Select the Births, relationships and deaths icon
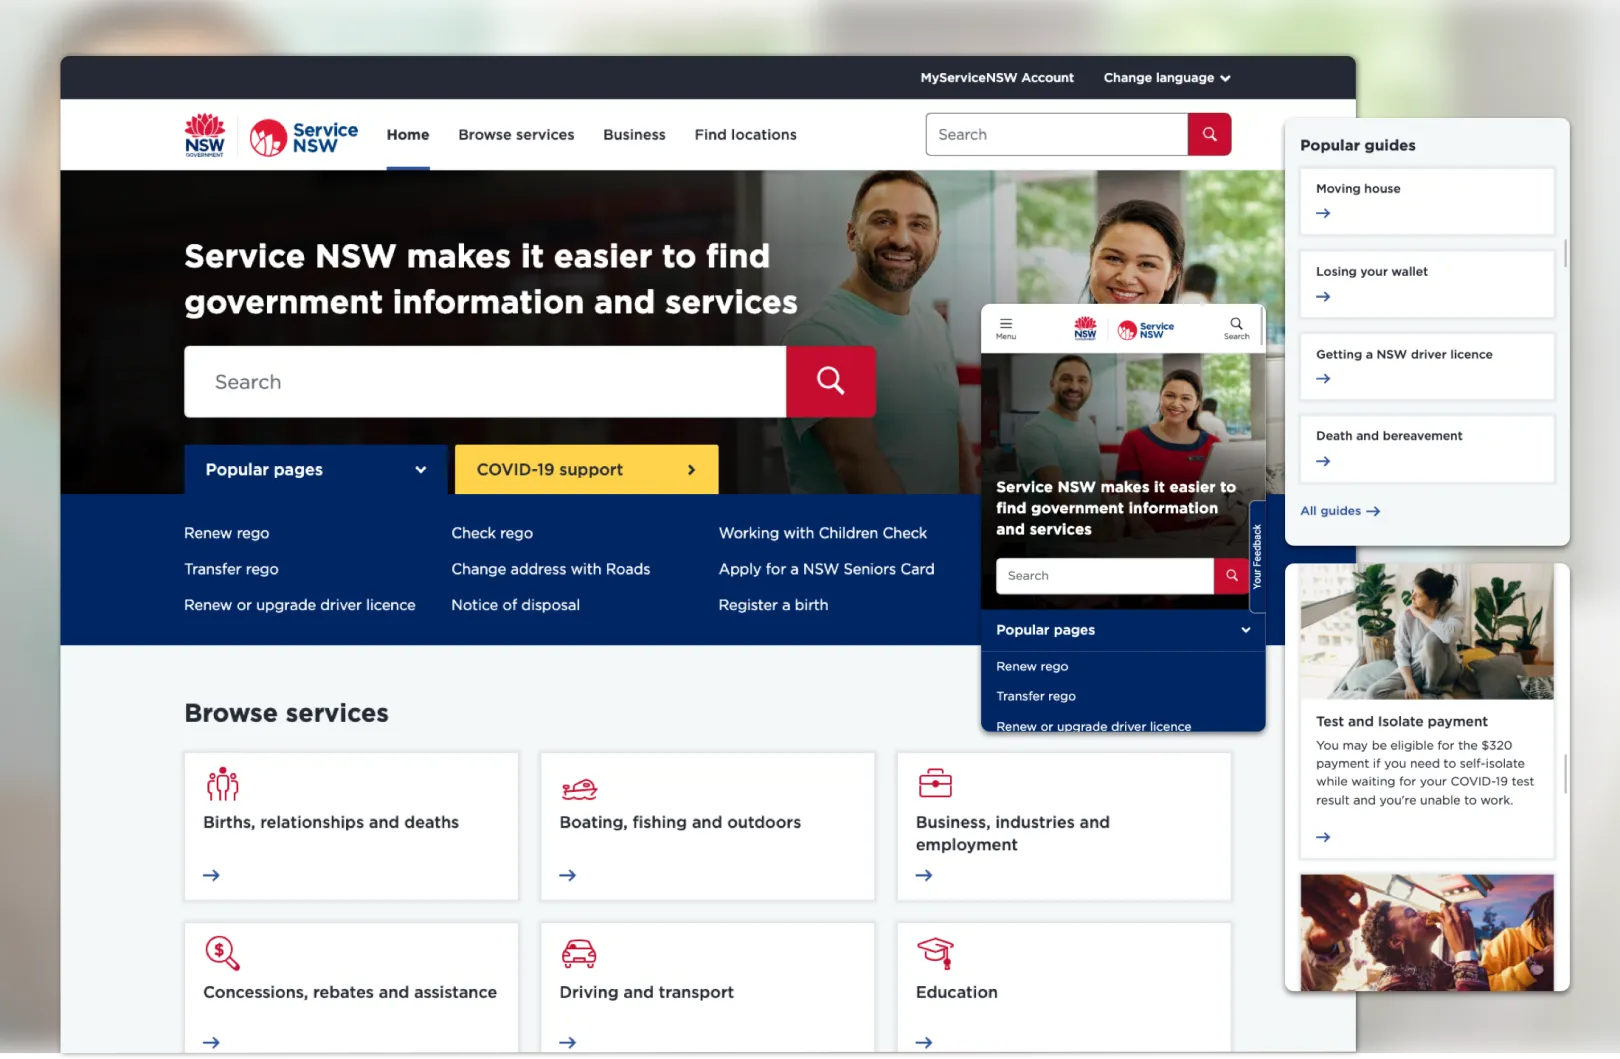 click(222, 785)
